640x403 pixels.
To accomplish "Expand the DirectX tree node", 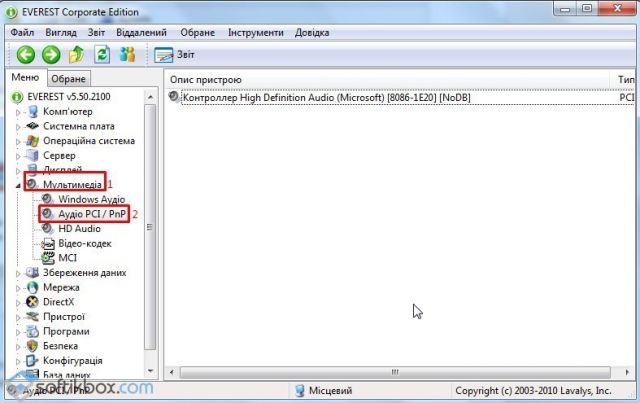I will (x=18, y=303).
